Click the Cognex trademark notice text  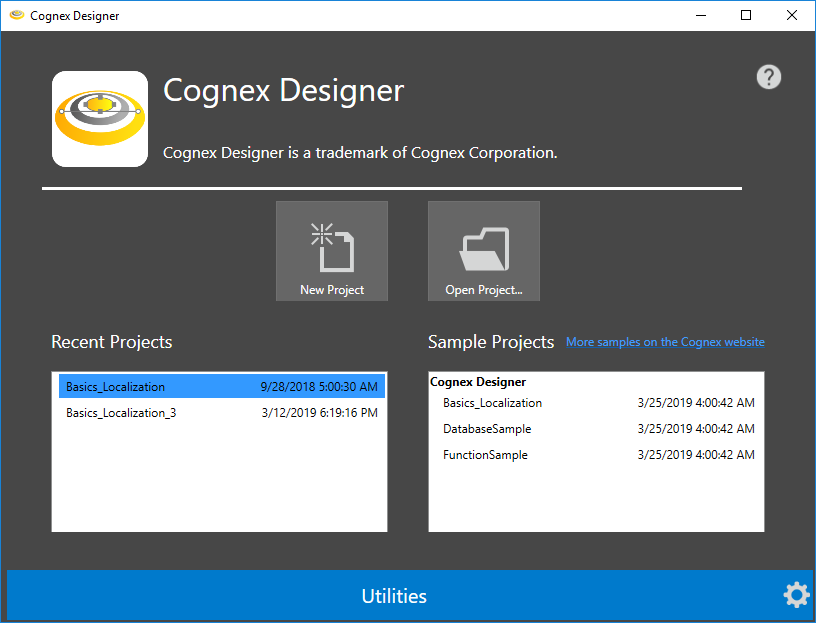360,153
